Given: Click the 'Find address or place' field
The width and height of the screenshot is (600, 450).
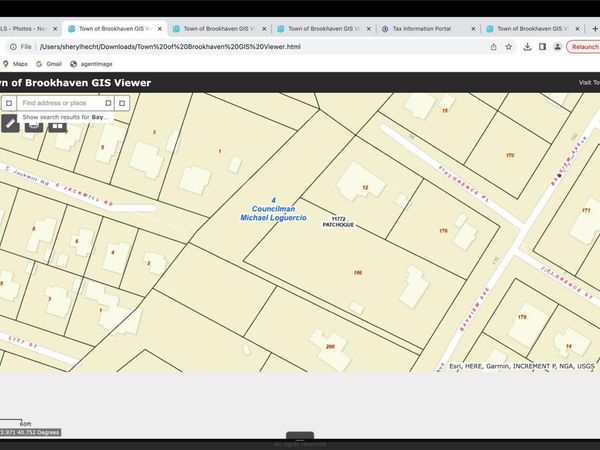Looking at the screenshot, I should click(58, 103).
